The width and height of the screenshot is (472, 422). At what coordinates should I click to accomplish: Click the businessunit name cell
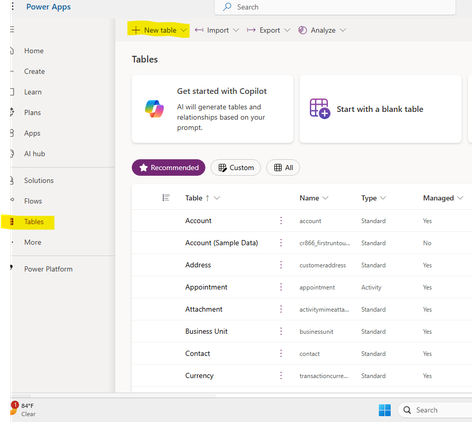(316, 332)
